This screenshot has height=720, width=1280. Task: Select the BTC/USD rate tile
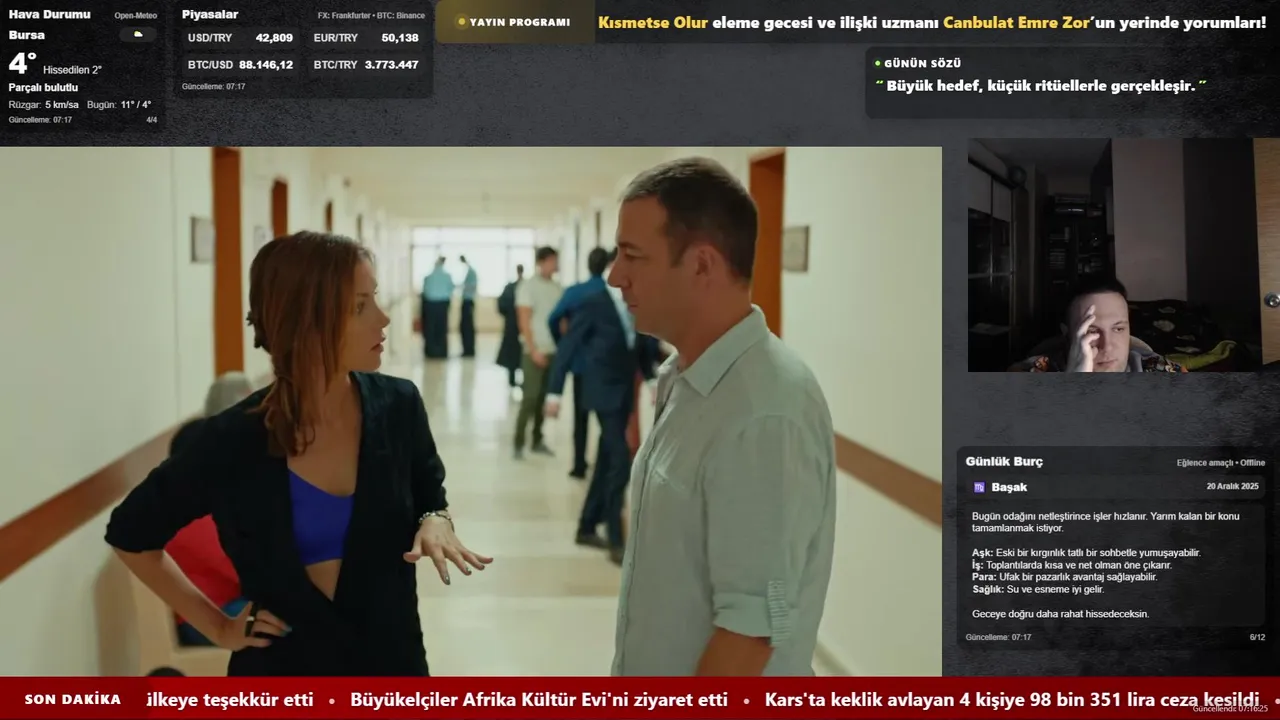click(240, 65)
